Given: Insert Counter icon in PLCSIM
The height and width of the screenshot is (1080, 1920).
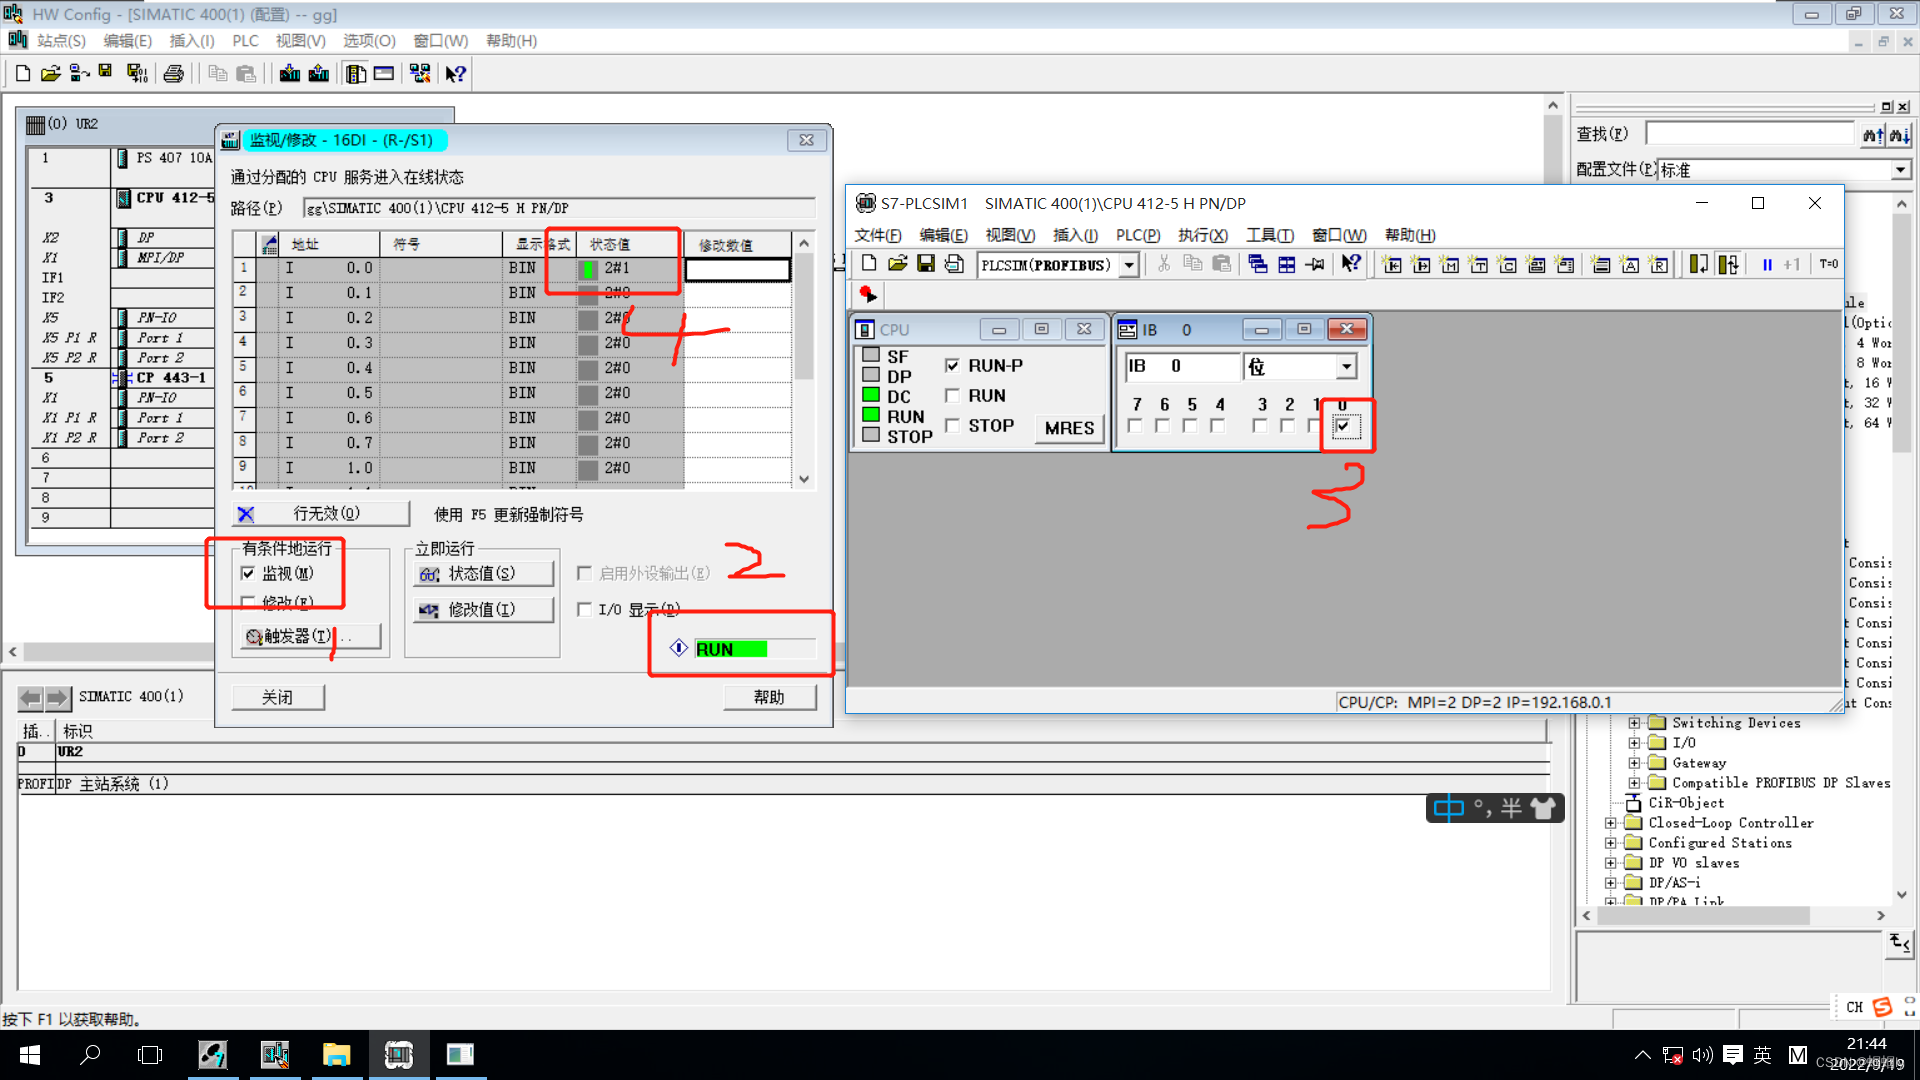Looking at the screenshot, I should click(x=1508, y=264).
